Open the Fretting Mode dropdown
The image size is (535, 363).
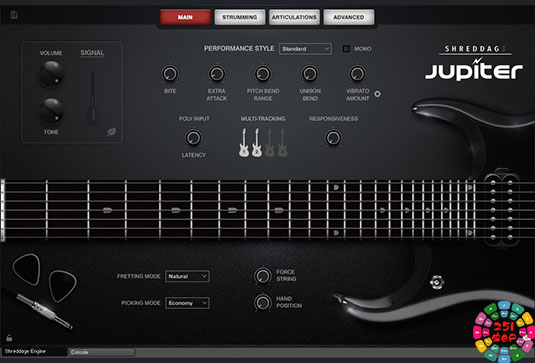click(187, 276)
